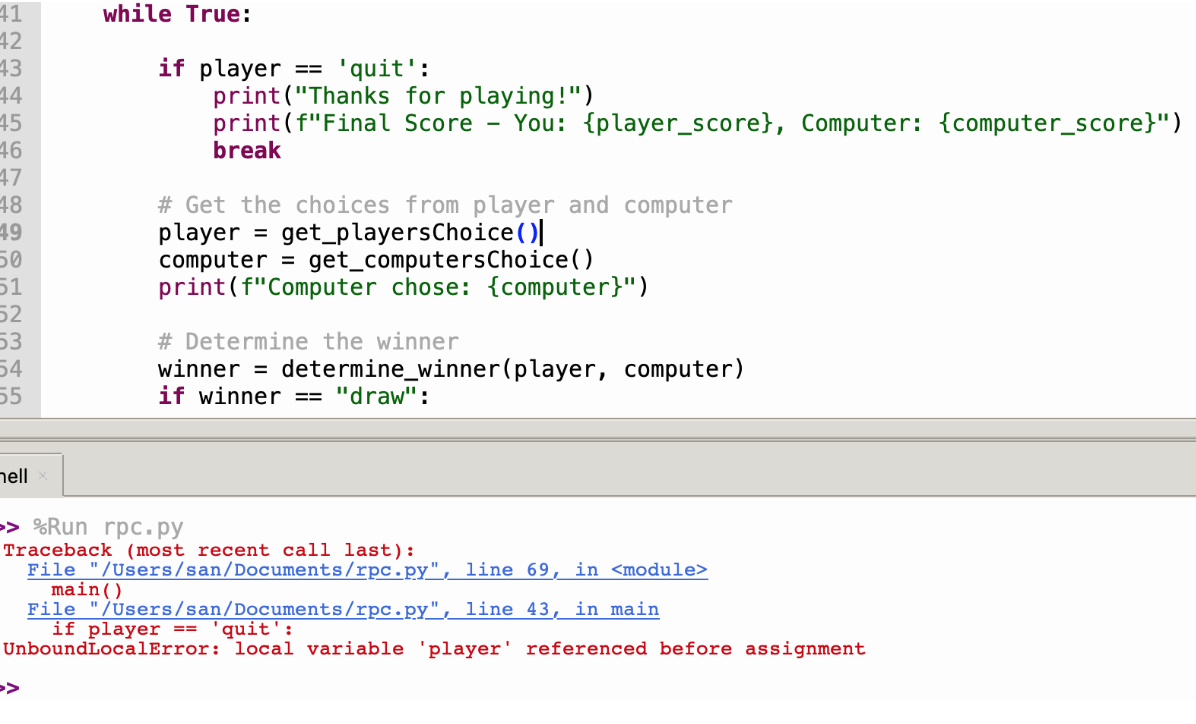
Task: Click the get_computersChoice() function call
Action: click(x=450, y=260)
